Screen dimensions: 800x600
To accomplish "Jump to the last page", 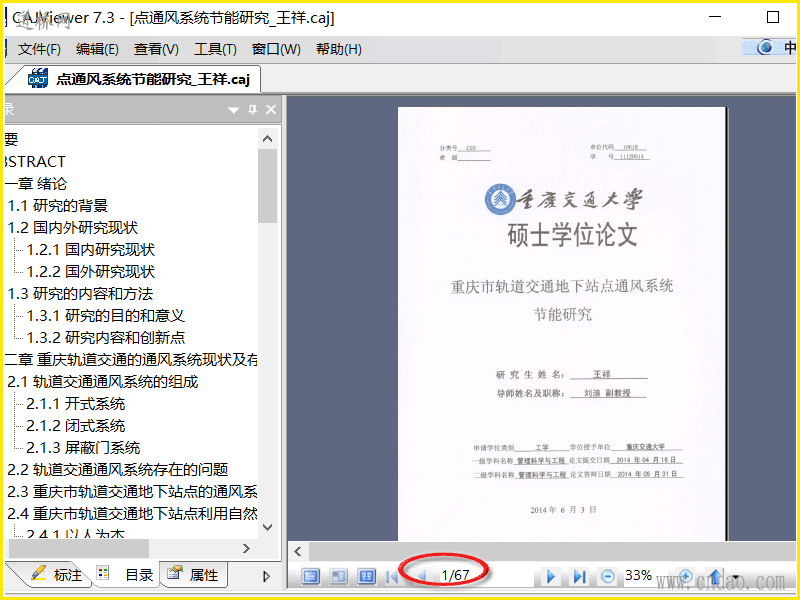I will 579,577.
